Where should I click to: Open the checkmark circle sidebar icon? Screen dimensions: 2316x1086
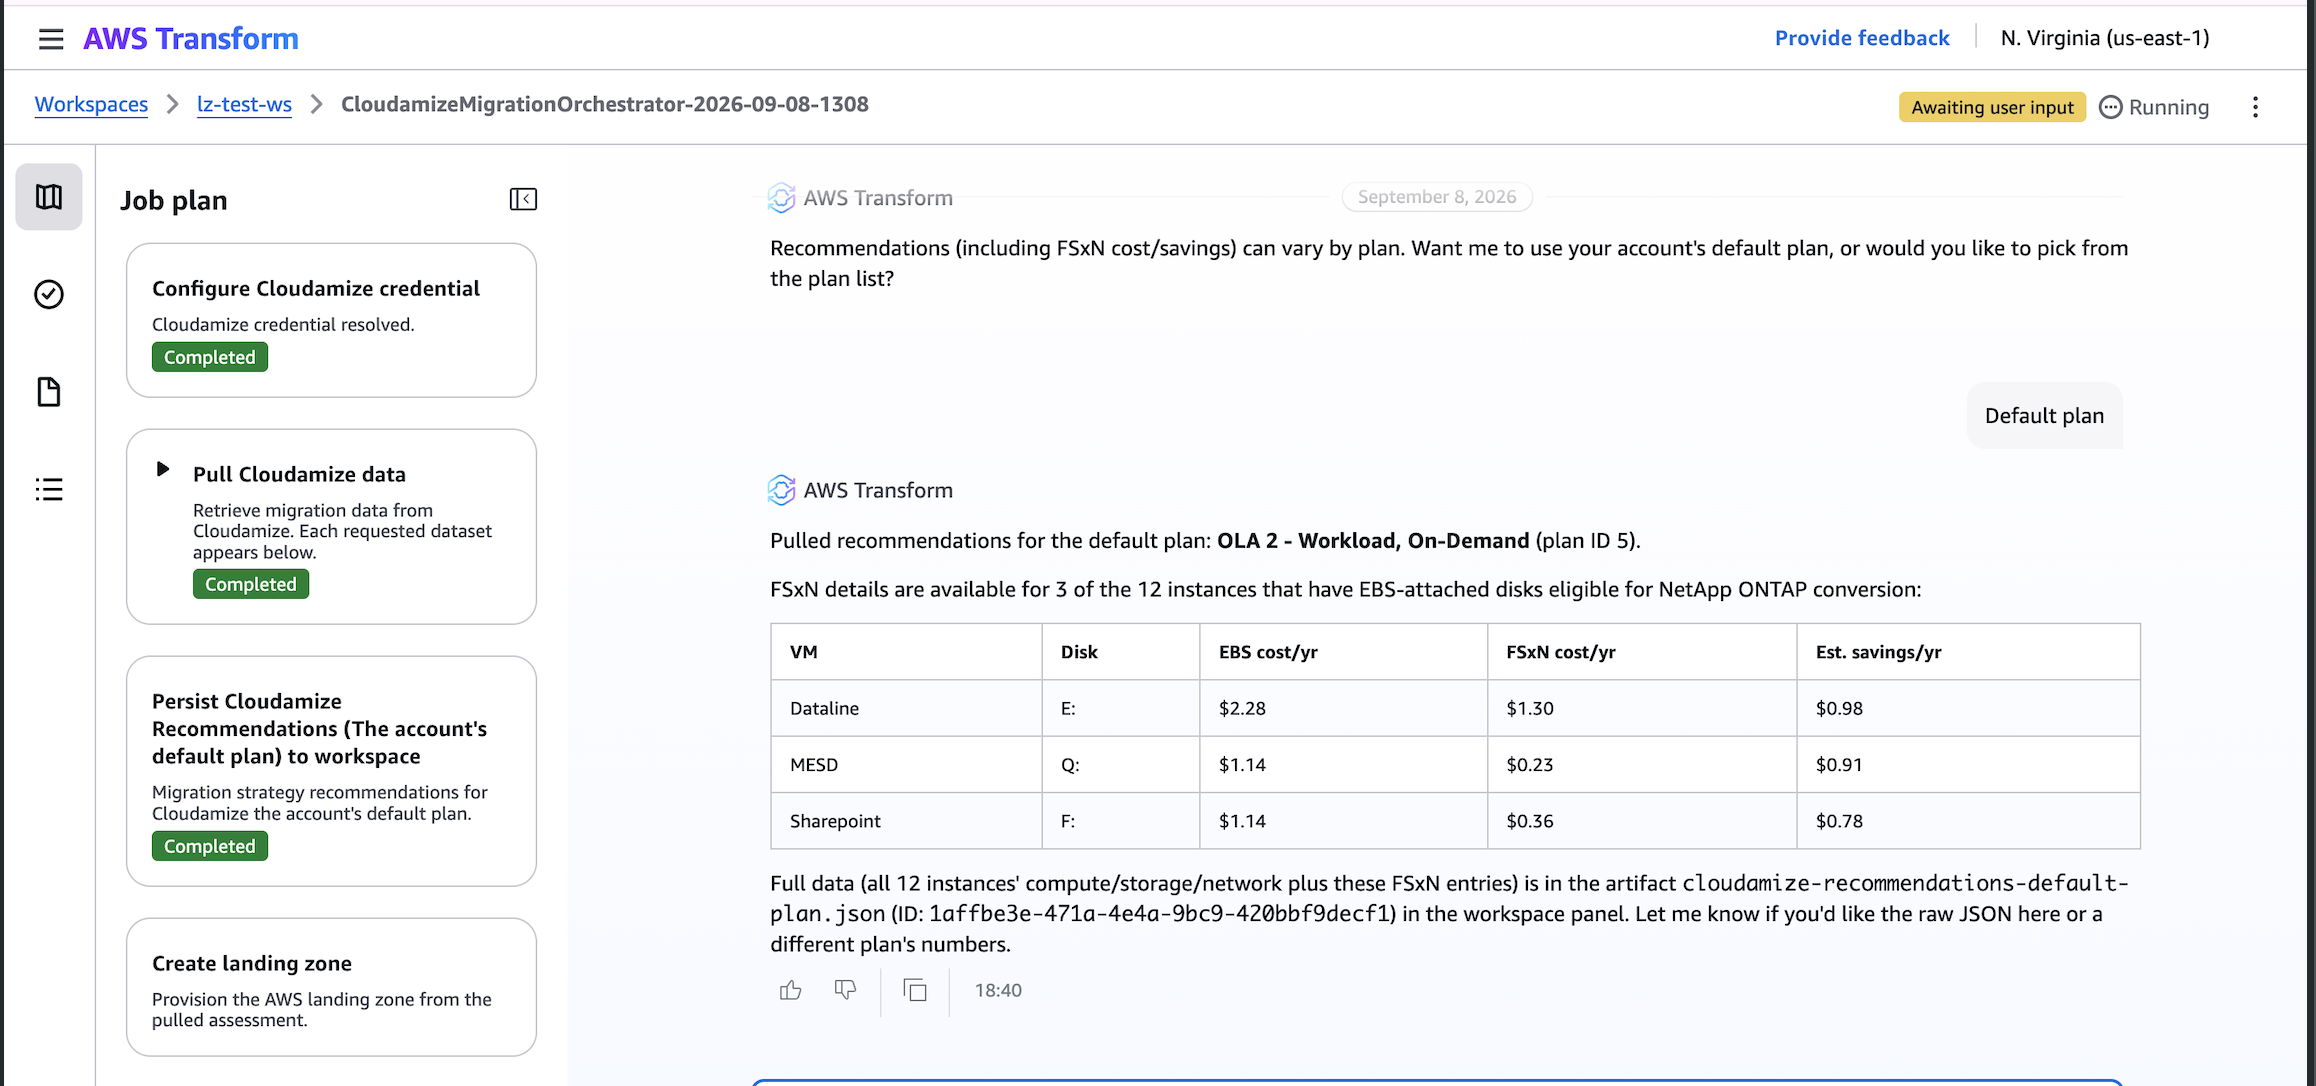[x=49, y=294]
